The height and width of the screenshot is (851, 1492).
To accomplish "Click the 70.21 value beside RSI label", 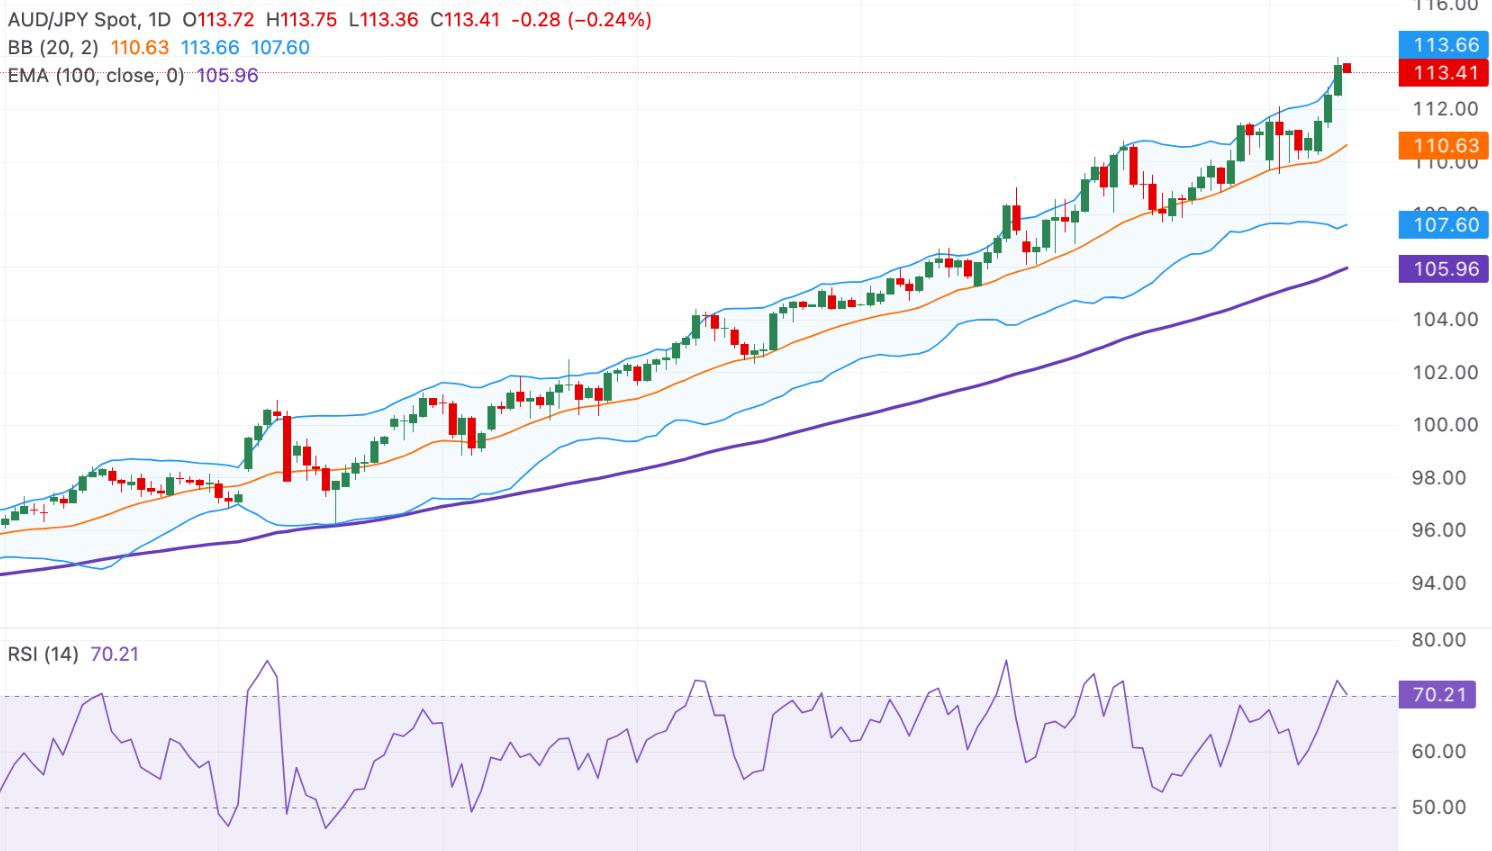I will (114, 654).
